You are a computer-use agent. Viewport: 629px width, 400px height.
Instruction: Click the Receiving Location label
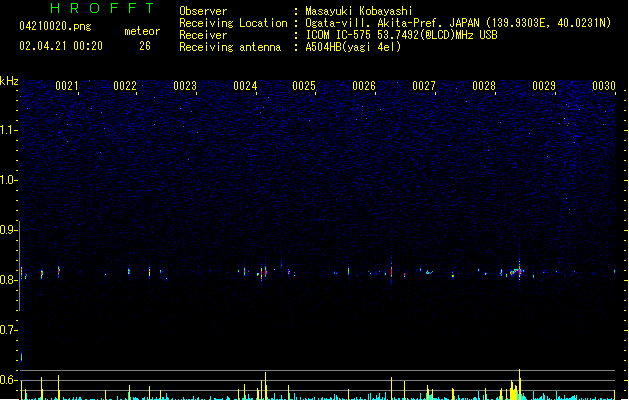point(233,23)
